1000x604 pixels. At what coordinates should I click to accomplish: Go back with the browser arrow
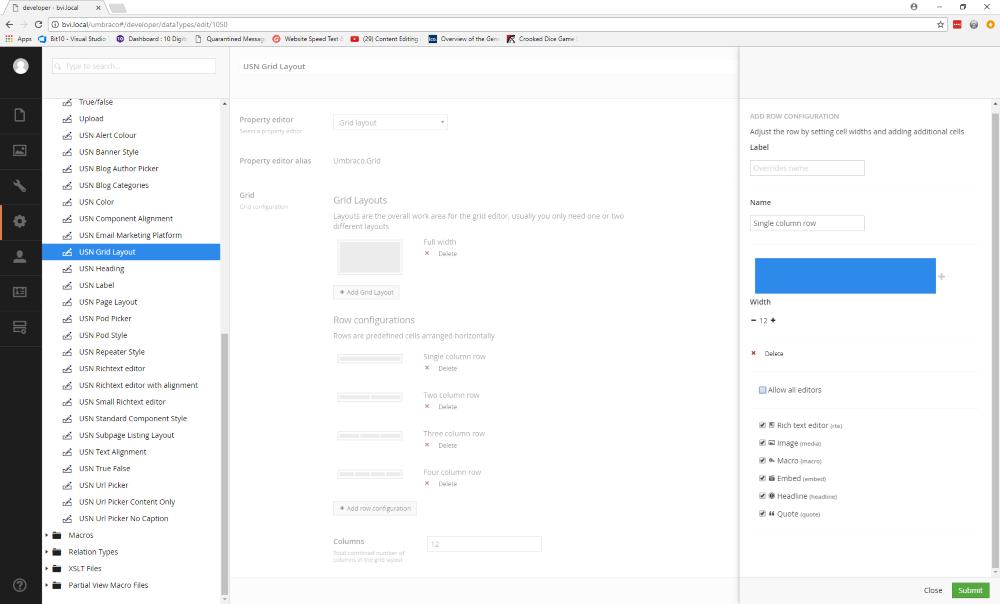(x=9, y=24)
